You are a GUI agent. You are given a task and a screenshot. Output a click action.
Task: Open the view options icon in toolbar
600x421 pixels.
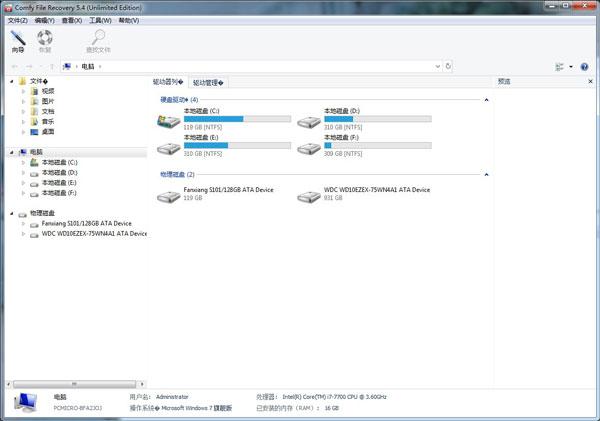tap(559, 67)
